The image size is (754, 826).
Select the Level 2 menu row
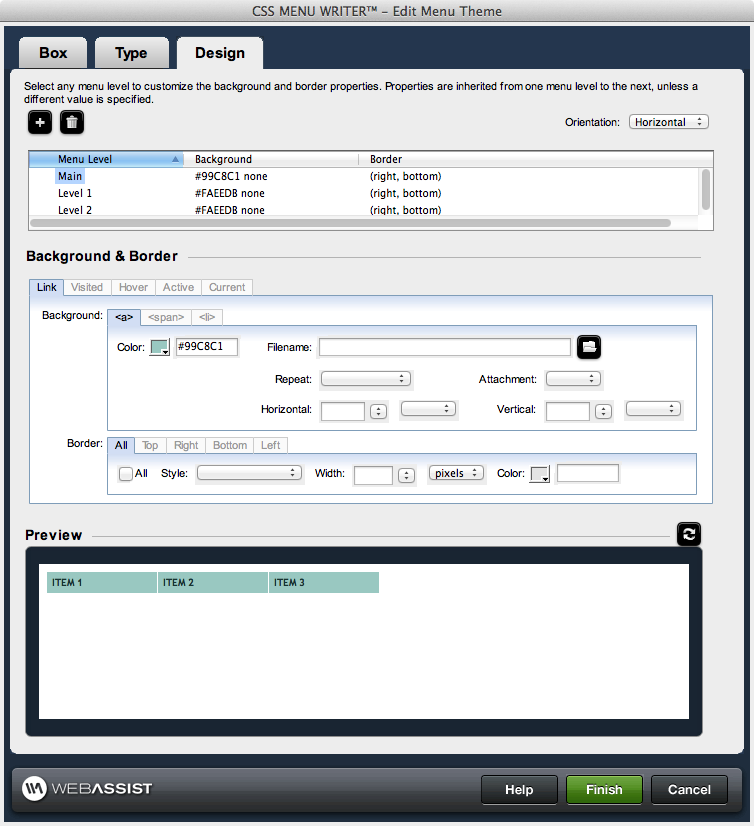point(364,210)
